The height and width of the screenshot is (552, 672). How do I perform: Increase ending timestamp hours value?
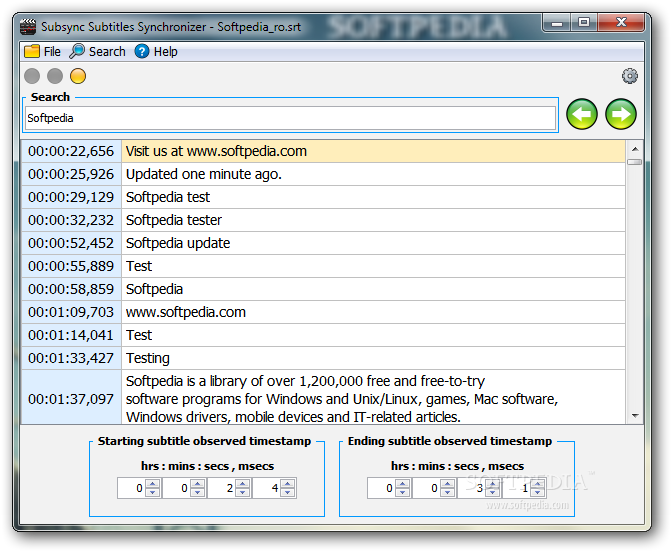[402, 483]
